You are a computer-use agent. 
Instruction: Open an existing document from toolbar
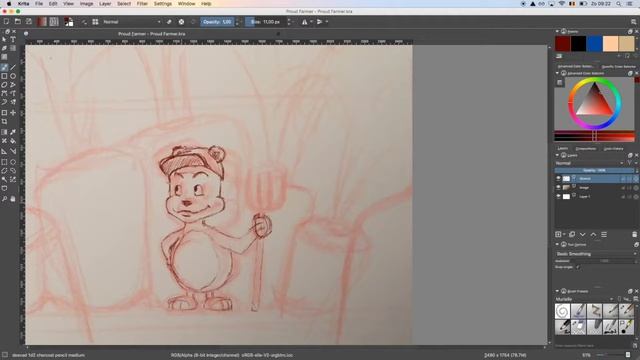click(18, 22)
